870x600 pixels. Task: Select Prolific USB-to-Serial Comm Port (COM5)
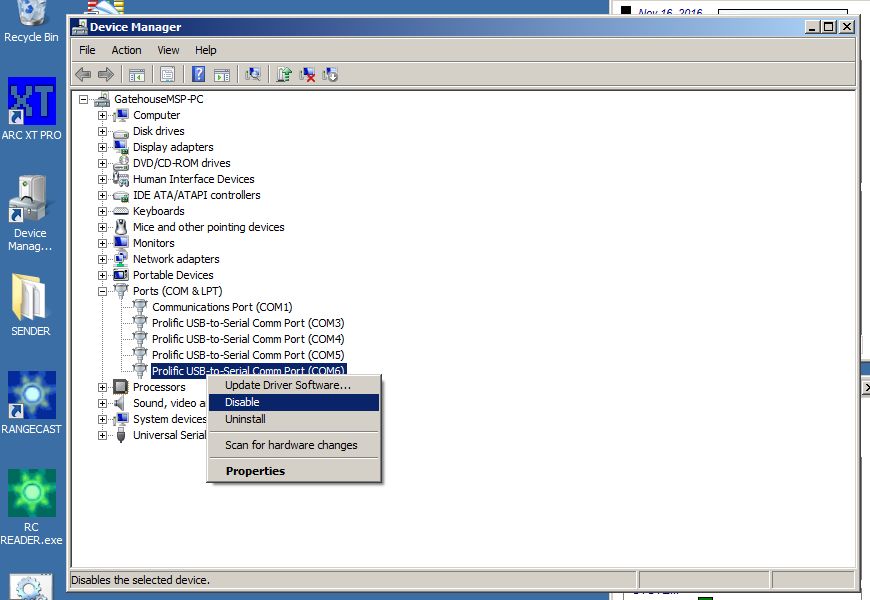click(x=248, y=355)
